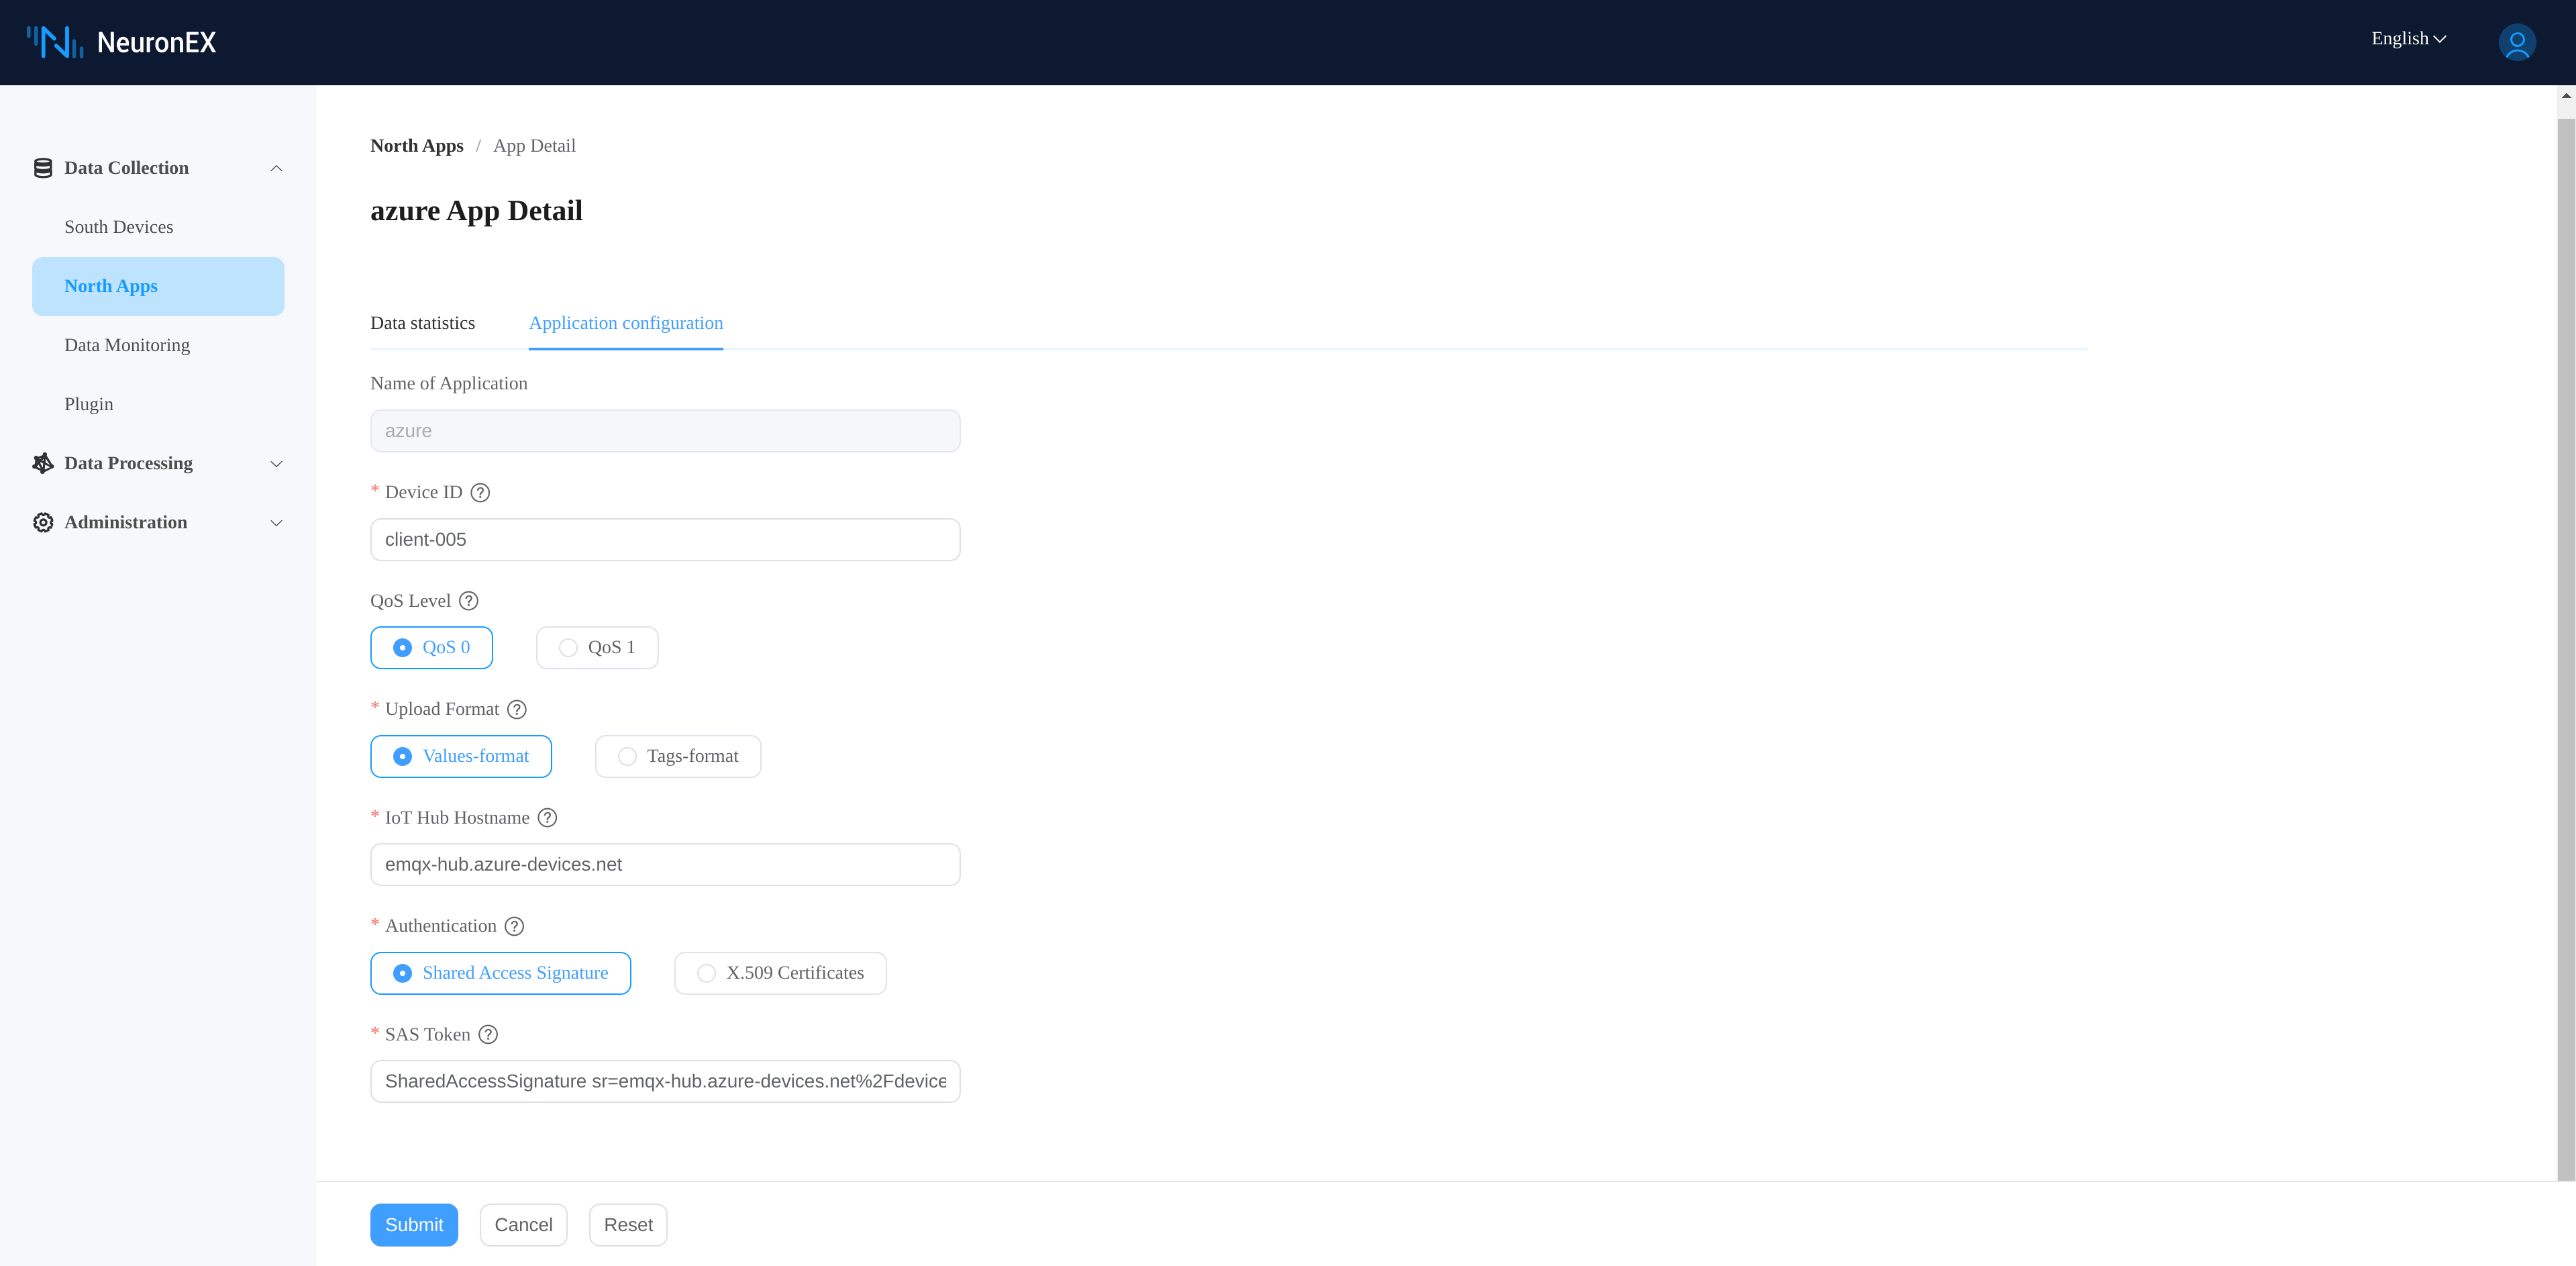Show help tooltip for QoS Level
Screen dimensions: 2576x1266
(468, 601)
